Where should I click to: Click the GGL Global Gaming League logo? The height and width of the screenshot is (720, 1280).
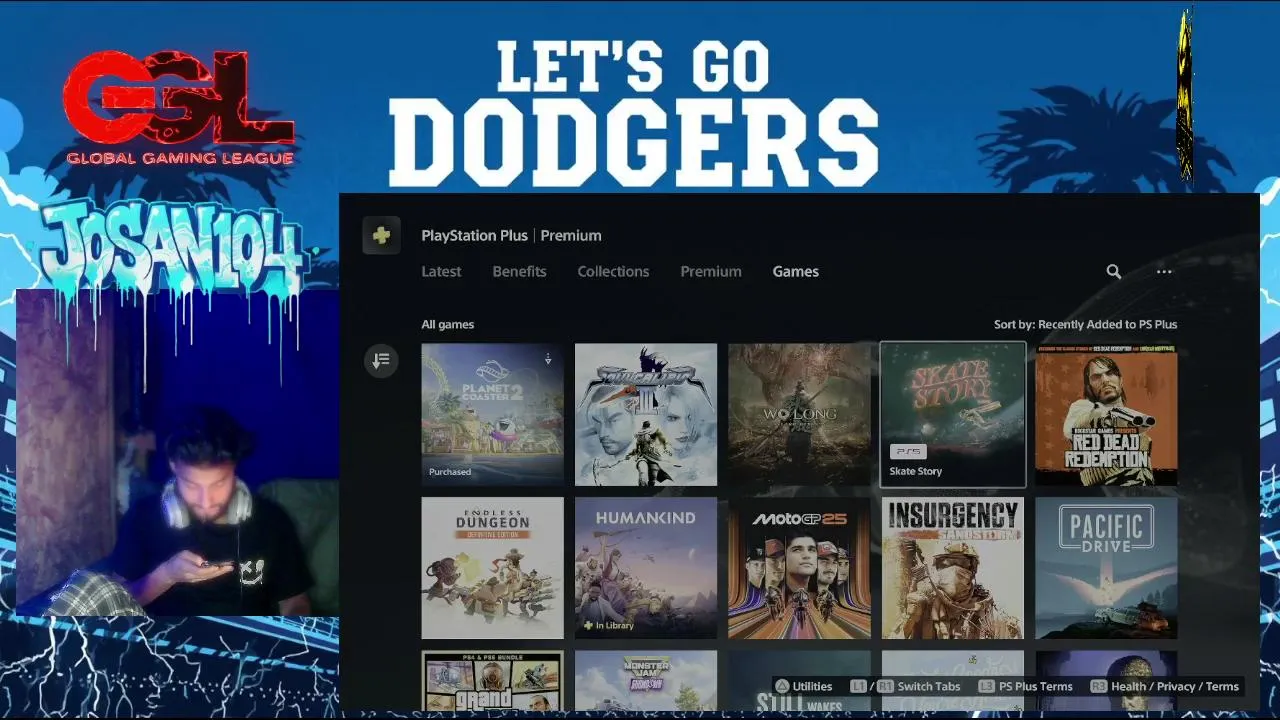[x=179, y=108]
